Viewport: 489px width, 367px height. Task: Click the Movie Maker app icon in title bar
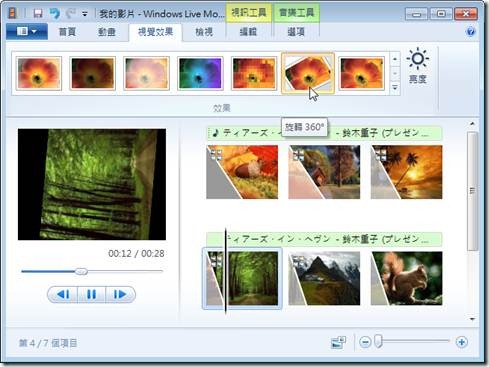[13, 13]
